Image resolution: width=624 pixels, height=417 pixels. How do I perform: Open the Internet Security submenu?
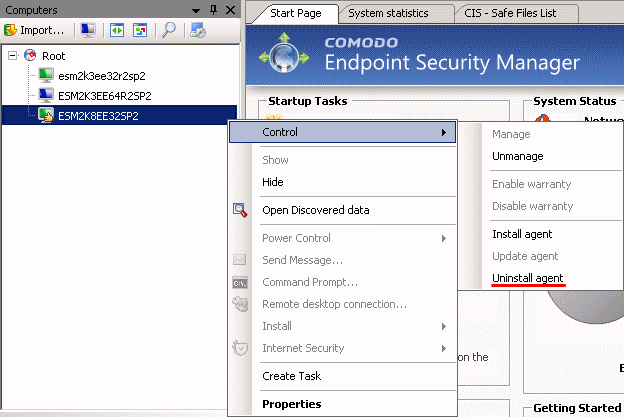point(303,348)
